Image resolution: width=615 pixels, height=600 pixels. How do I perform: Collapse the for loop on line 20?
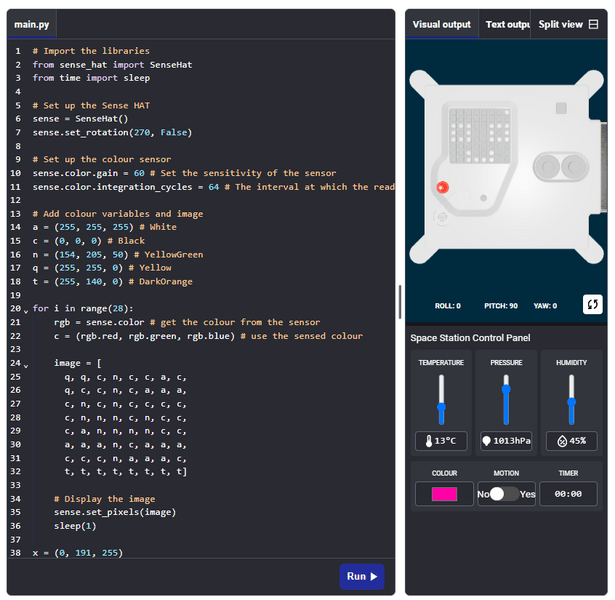pos(26,311)
